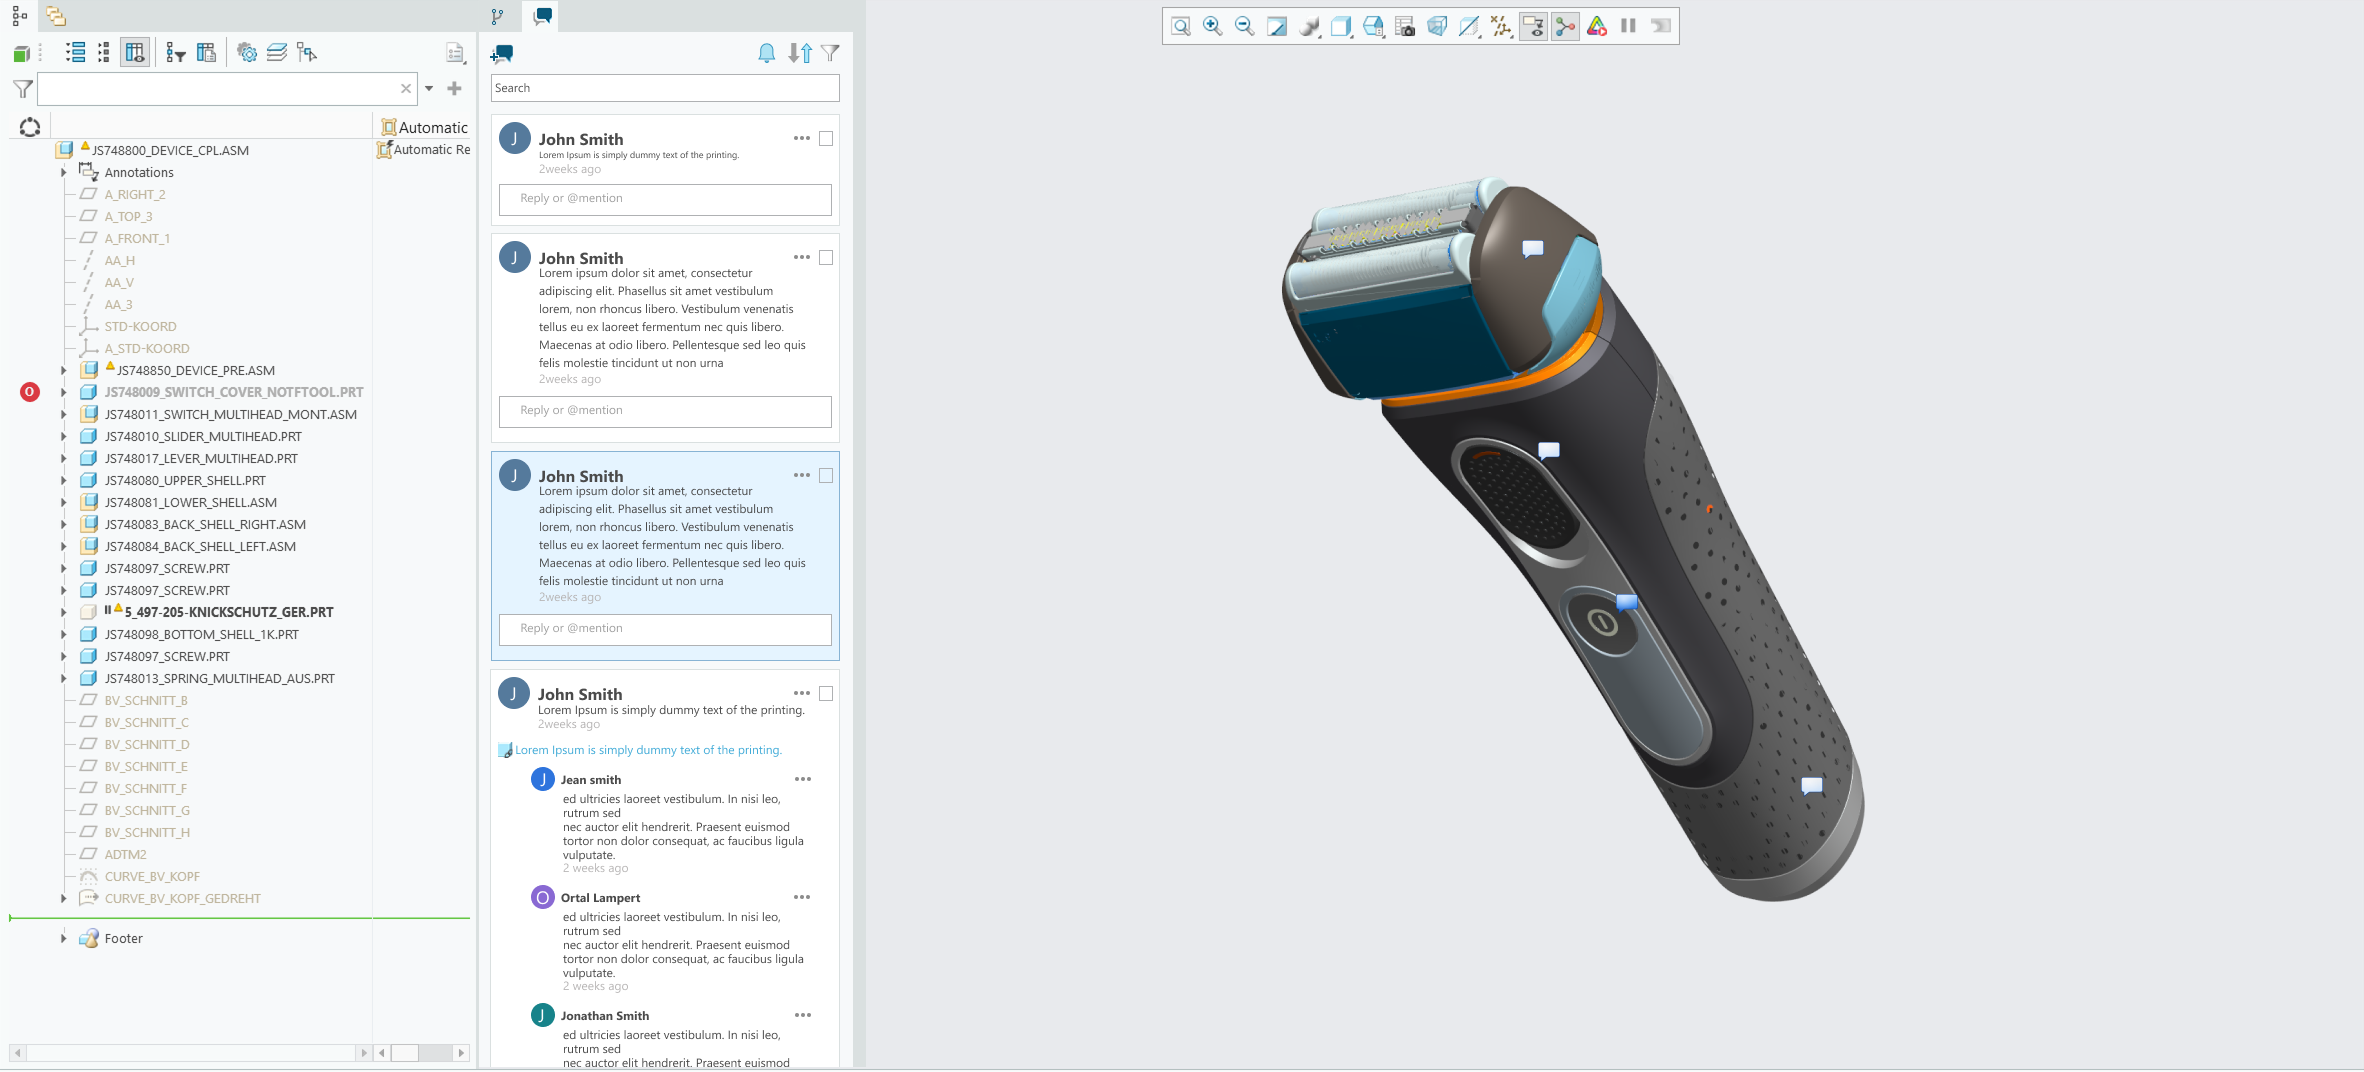Expand JS748081_LOWER_SHELL.ASM node
2364x1072 pixels.
pyautogui.click(x=64, y=503)
